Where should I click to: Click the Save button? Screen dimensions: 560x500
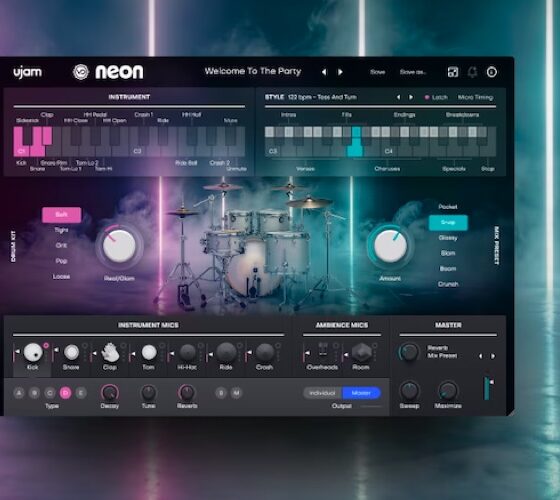coord(378,72)
